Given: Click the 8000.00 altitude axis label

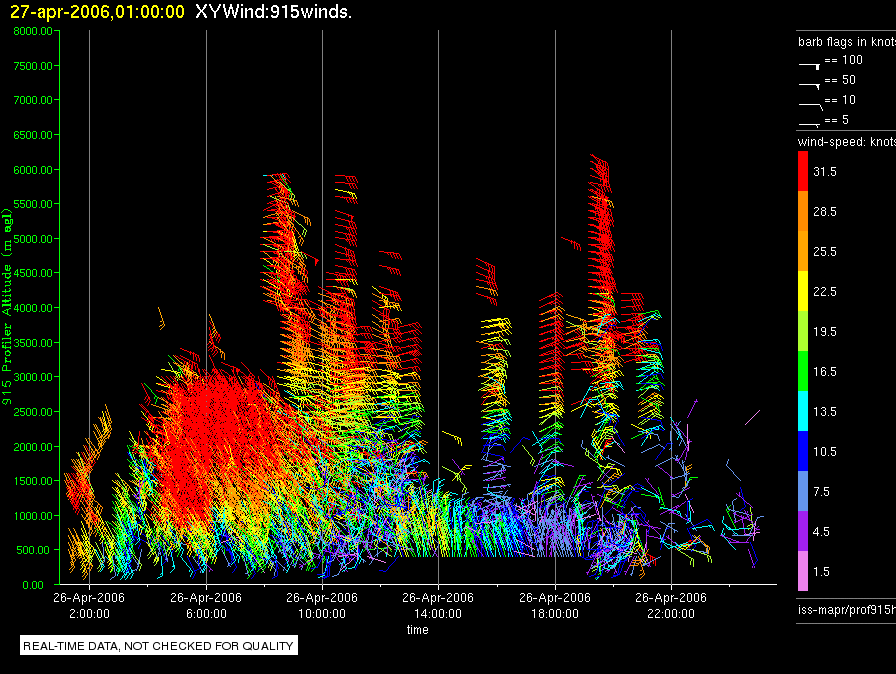Looking at the screenshot, I should pos(33,31).
